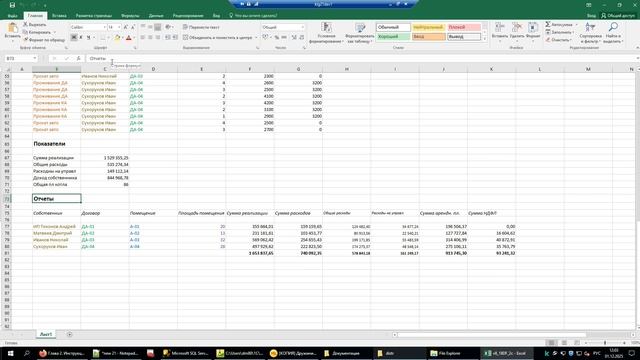Open Conditional Formatting (Условное форматирование)
Image resolution: width=640 pixels, height=360 pixels.
pyautogui.click(x=326, y=33)
